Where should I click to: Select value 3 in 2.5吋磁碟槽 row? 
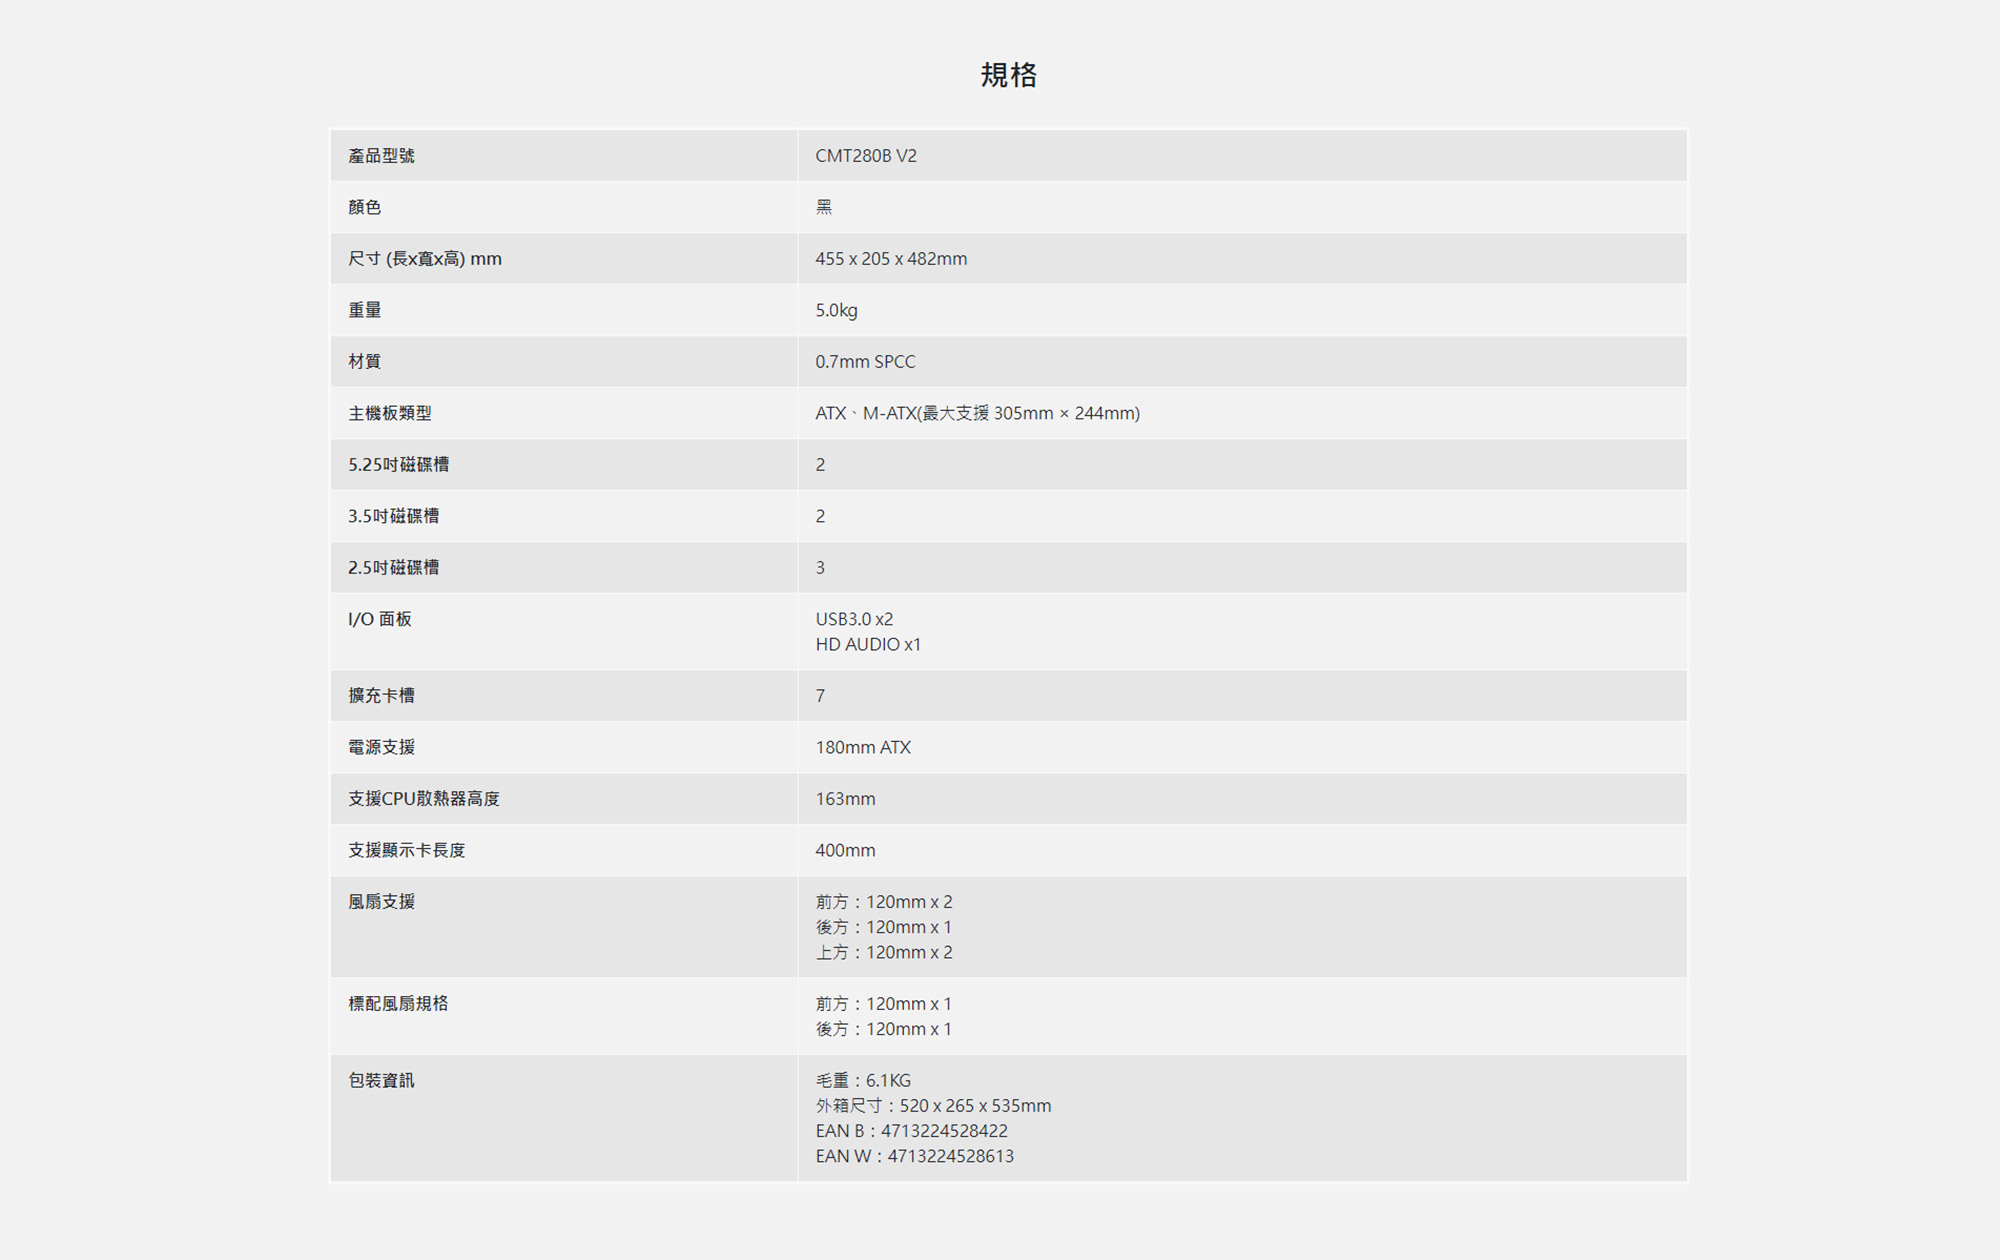point(820,568)
